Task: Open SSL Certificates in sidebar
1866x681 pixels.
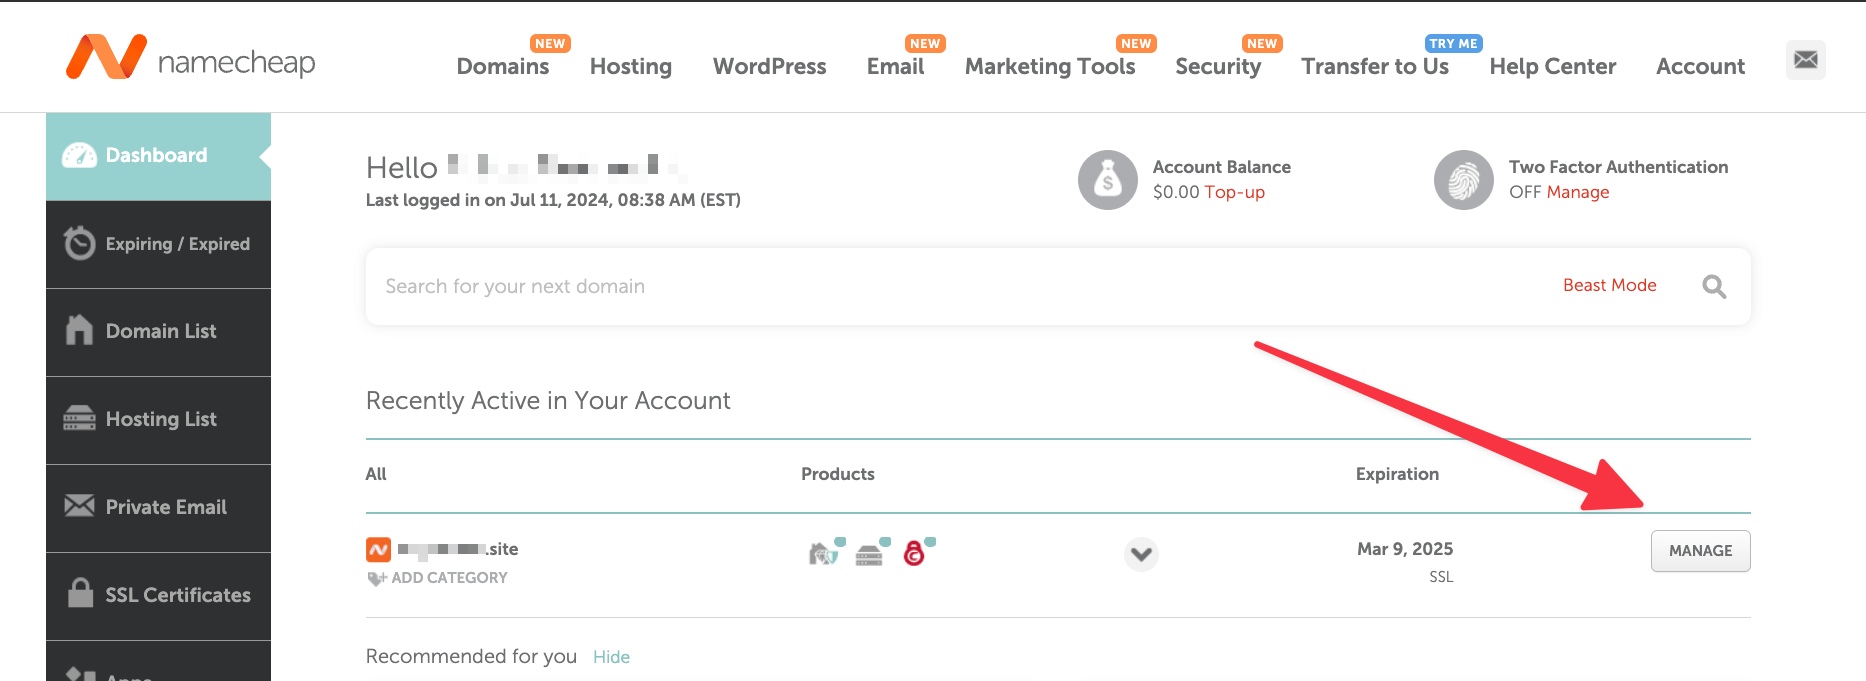Action: pyautogui.click(x=158, y=596)
